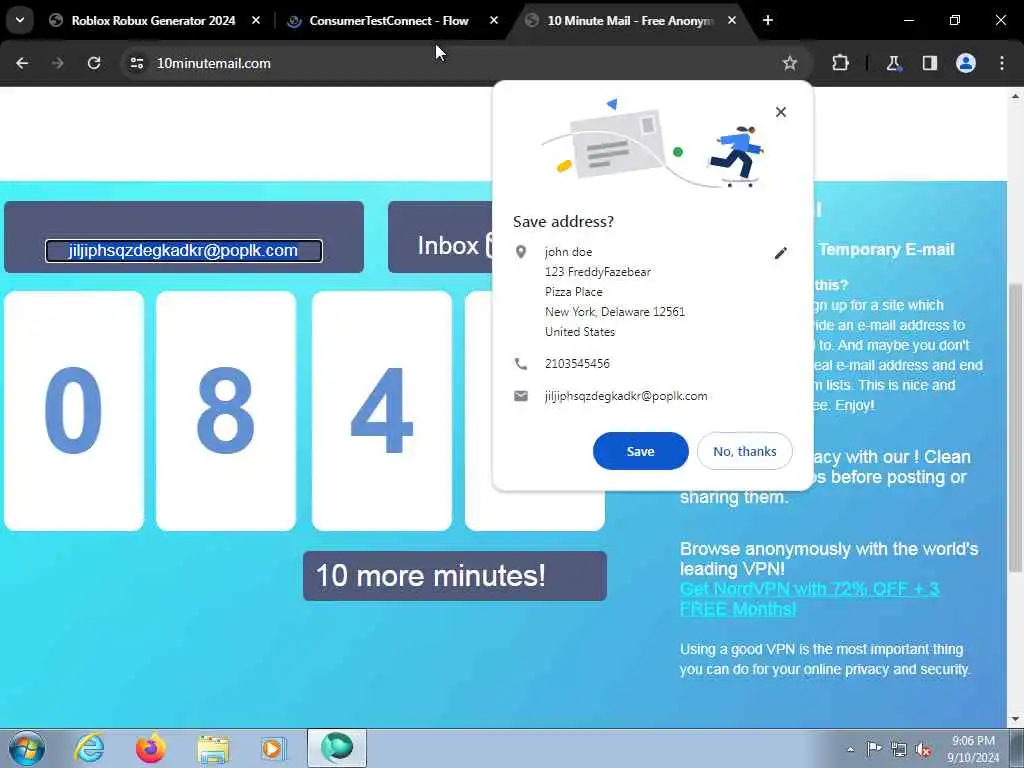Switch to Roblox Robux Generator 2024 tab
Screen dimensions: 1024x768
click(153, 21)
